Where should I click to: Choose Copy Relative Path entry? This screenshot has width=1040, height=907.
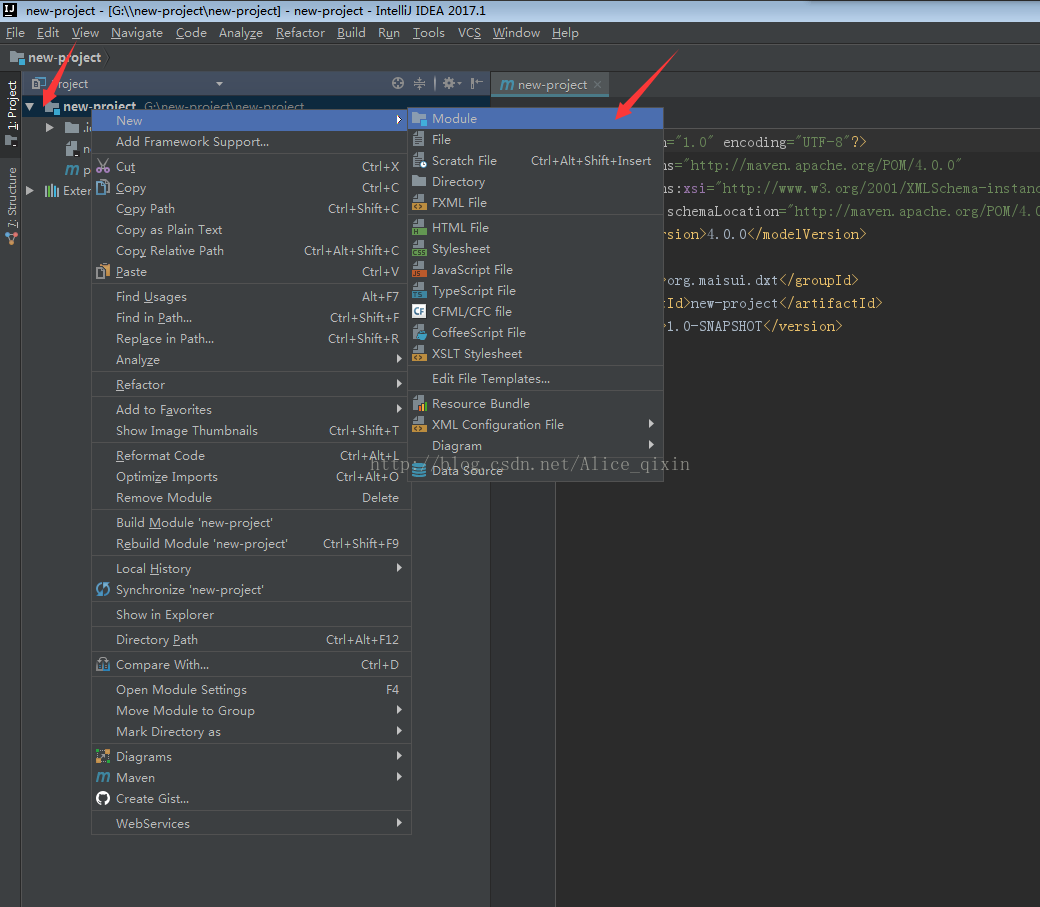pos(251,250)
